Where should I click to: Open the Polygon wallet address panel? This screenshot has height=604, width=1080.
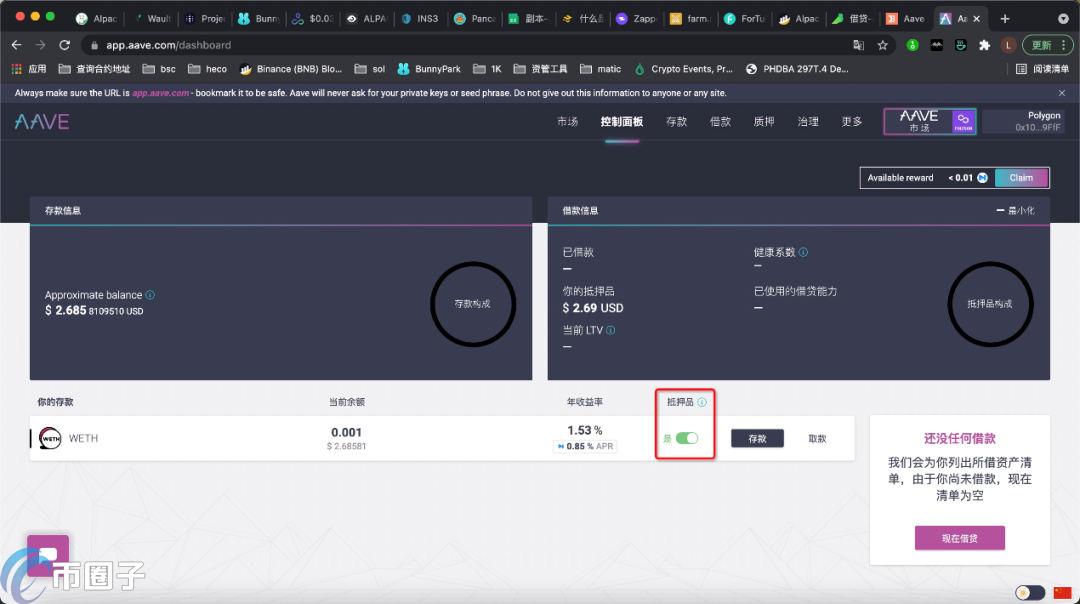tap(1024, 121)
